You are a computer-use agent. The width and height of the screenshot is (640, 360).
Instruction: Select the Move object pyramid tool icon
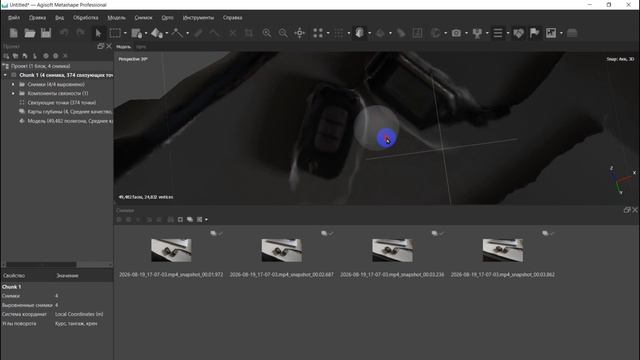(157, 33)
